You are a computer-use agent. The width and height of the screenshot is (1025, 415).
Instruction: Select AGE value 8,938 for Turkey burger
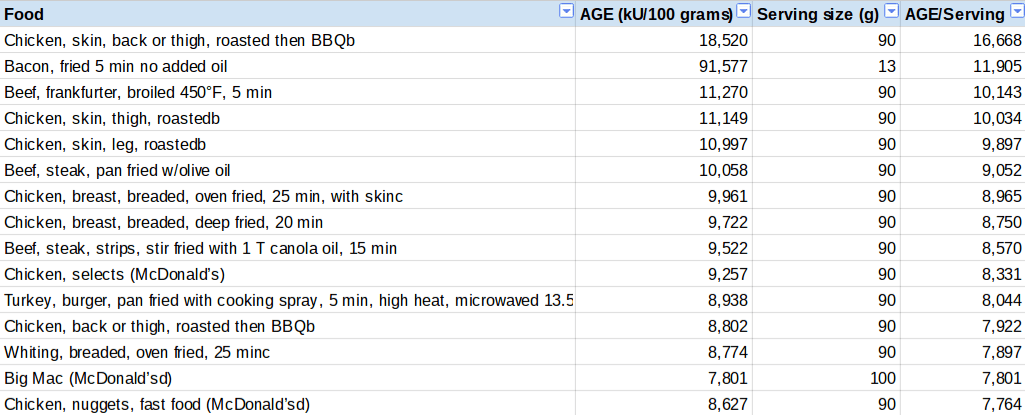pyautogui.click(x=664, y=301)
